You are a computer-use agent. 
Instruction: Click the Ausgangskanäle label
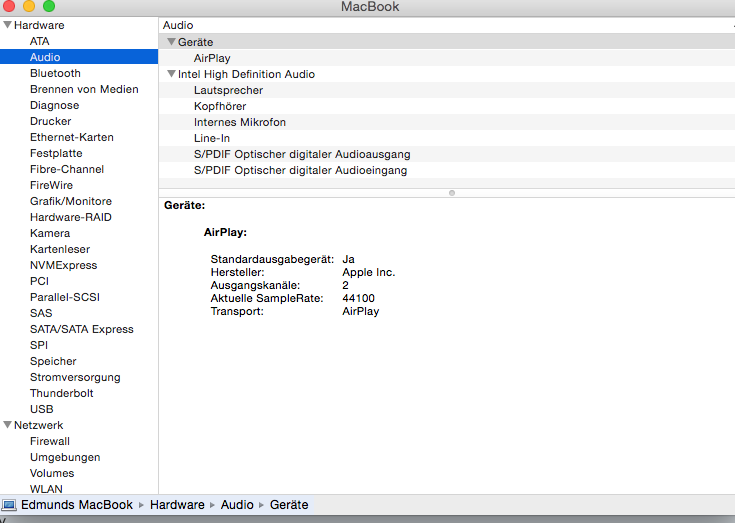[255, 285]
